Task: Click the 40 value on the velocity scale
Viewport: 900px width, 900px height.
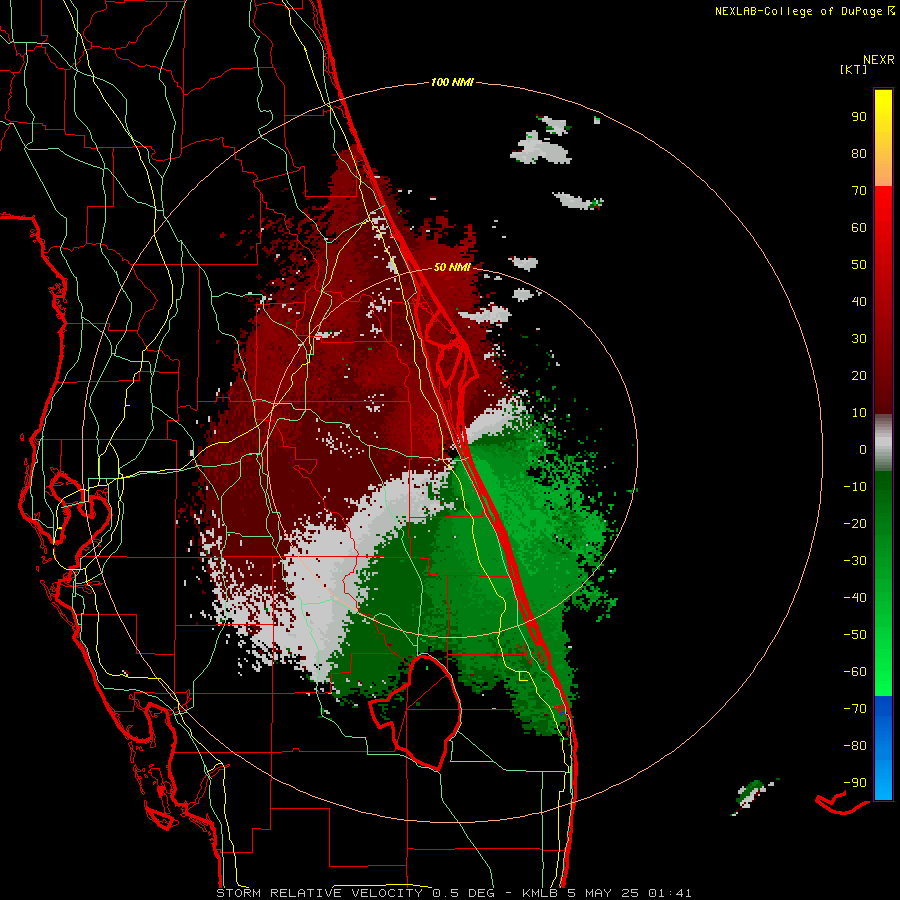Action: (859, 301)
